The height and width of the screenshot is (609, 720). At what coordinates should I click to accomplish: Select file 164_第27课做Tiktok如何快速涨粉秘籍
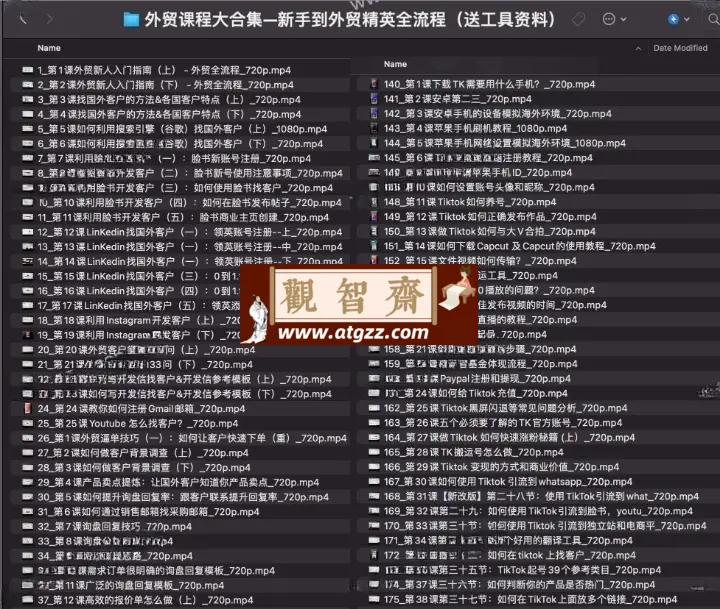coord(509,437)
